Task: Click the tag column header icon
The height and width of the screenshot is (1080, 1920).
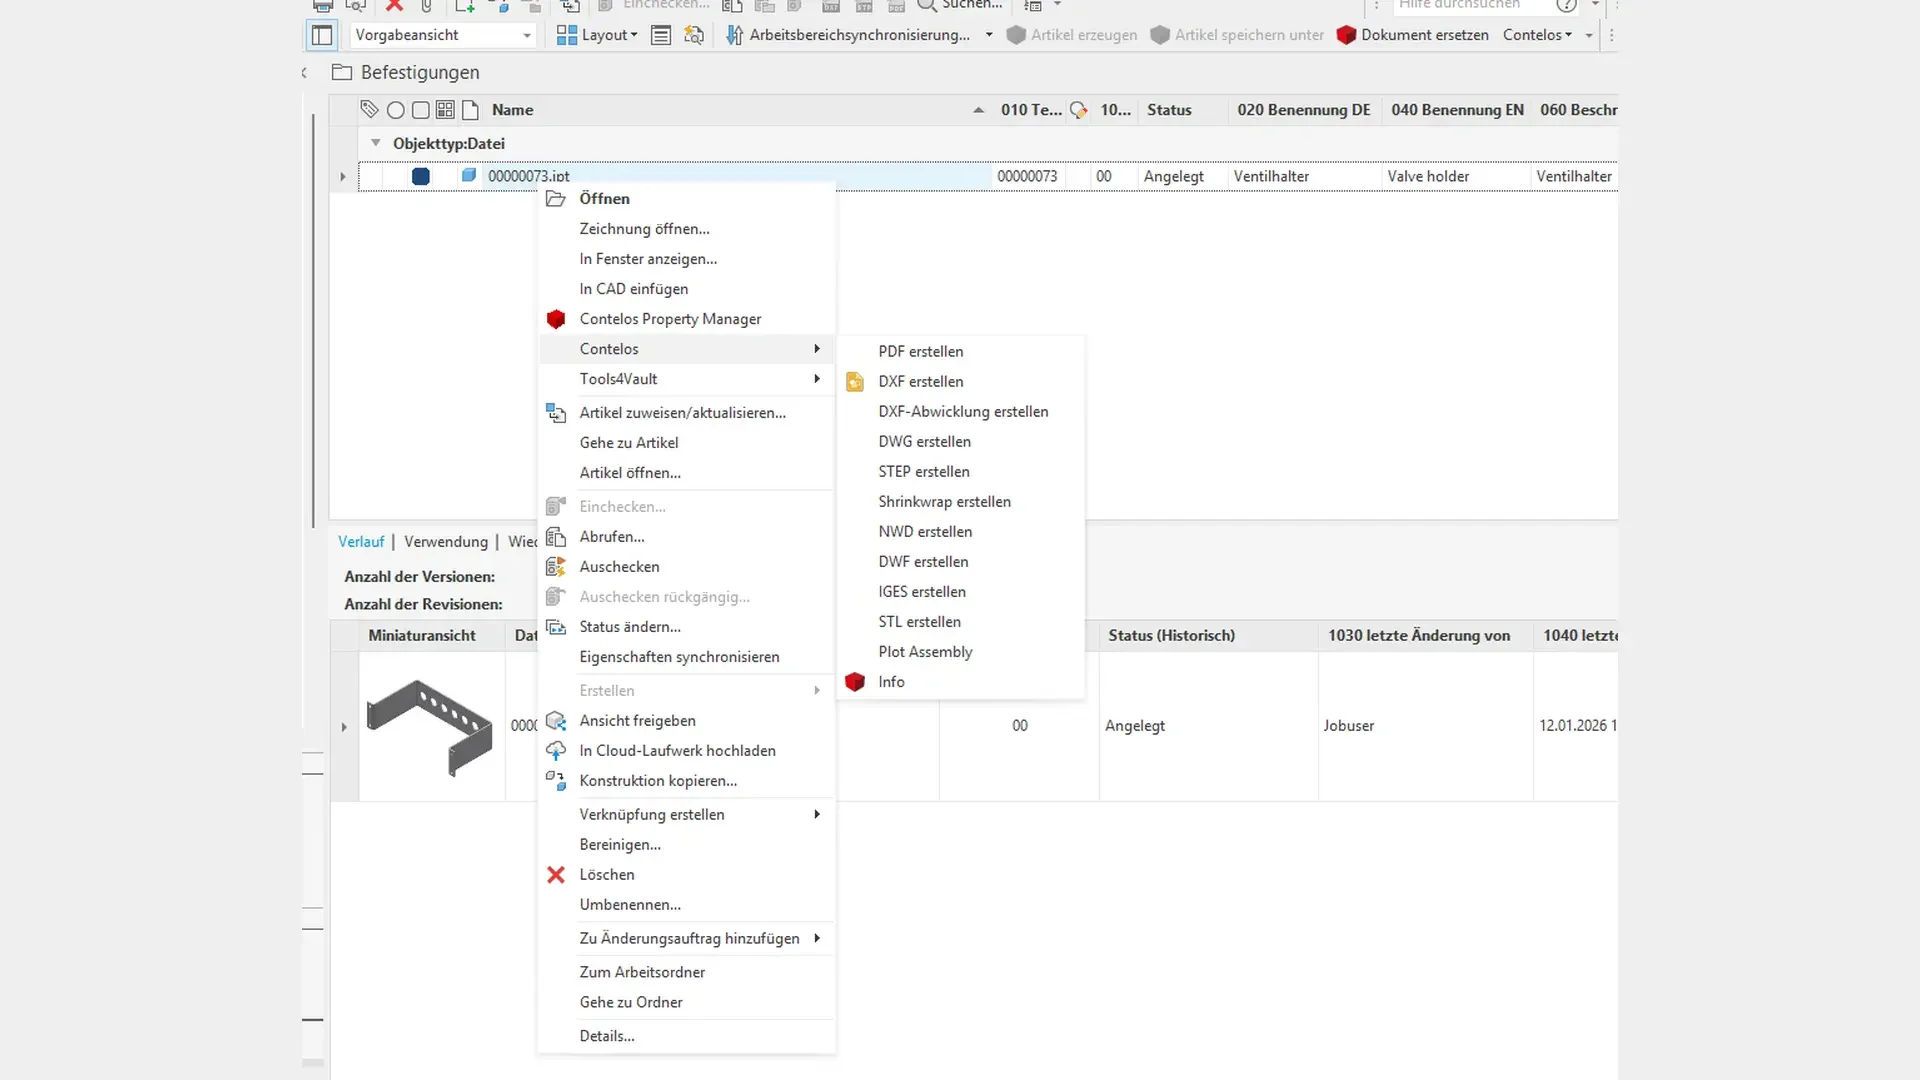Action: click(369, 110)
